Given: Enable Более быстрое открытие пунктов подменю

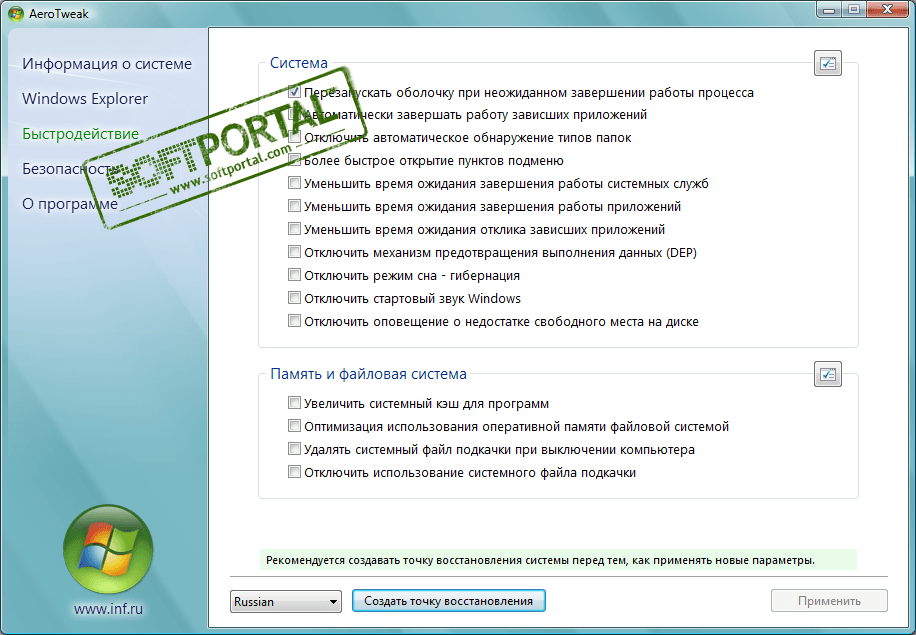Looking at the screenshot, I should coord(294,160).
